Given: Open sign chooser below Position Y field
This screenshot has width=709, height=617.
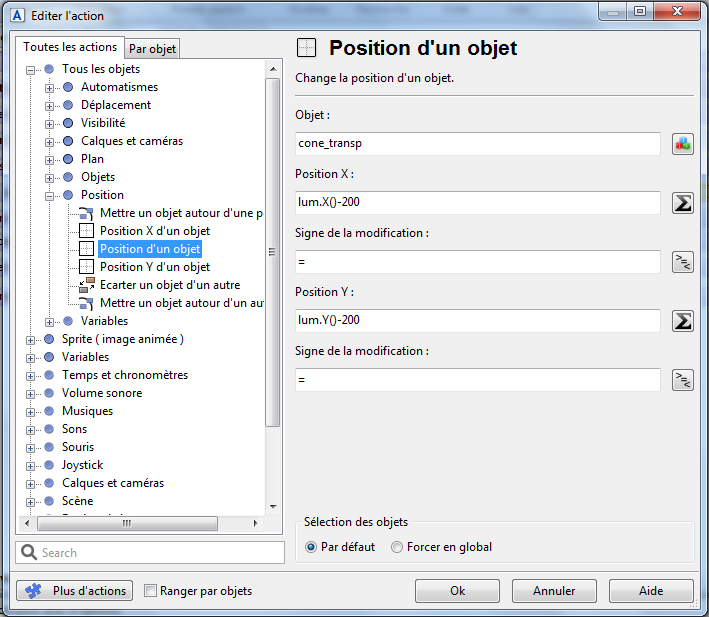Looking at the screenshot, I should 682,380.
